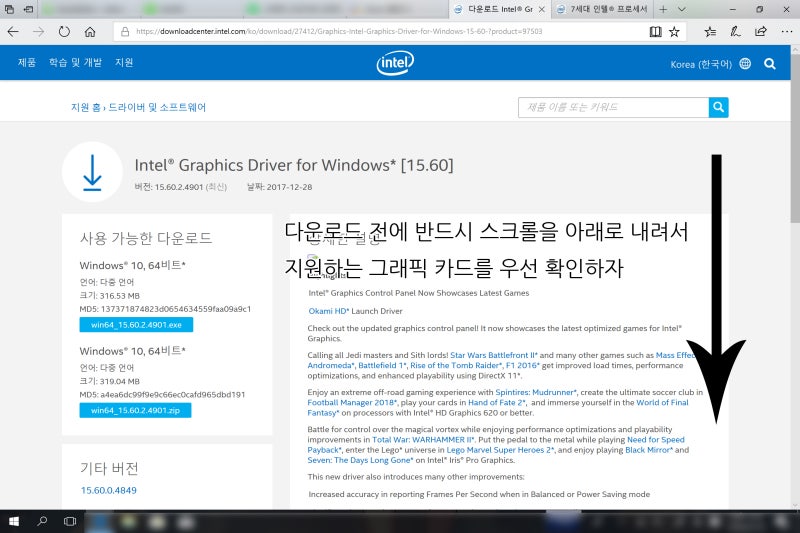Download win64_15.60.2.4901.zip
The image size is (800, 533).
pos(135,410)
